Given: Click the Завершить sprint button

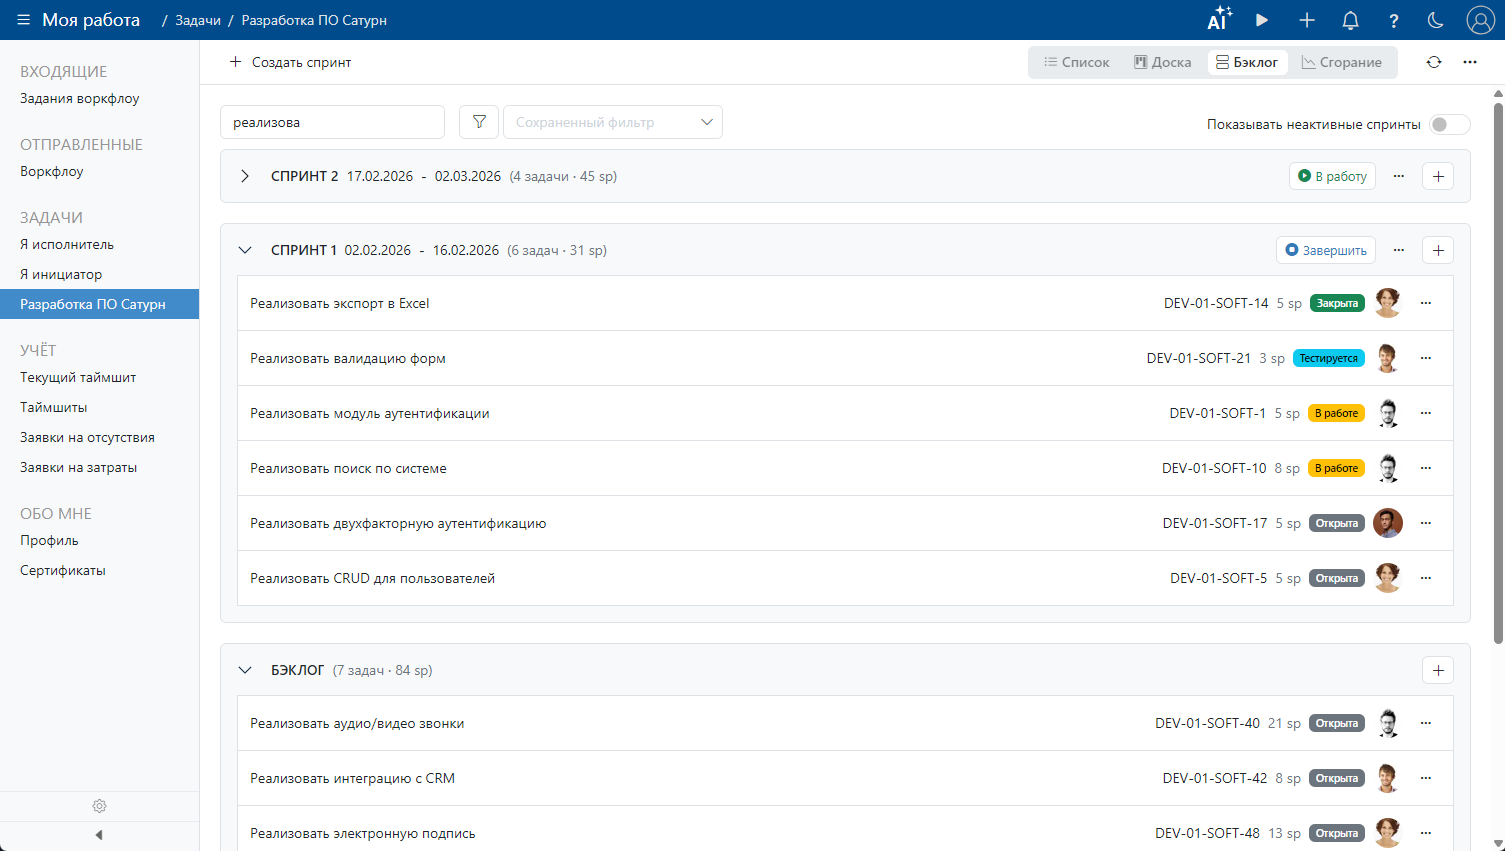Looking at the screenshot, I should [1325, 250].
